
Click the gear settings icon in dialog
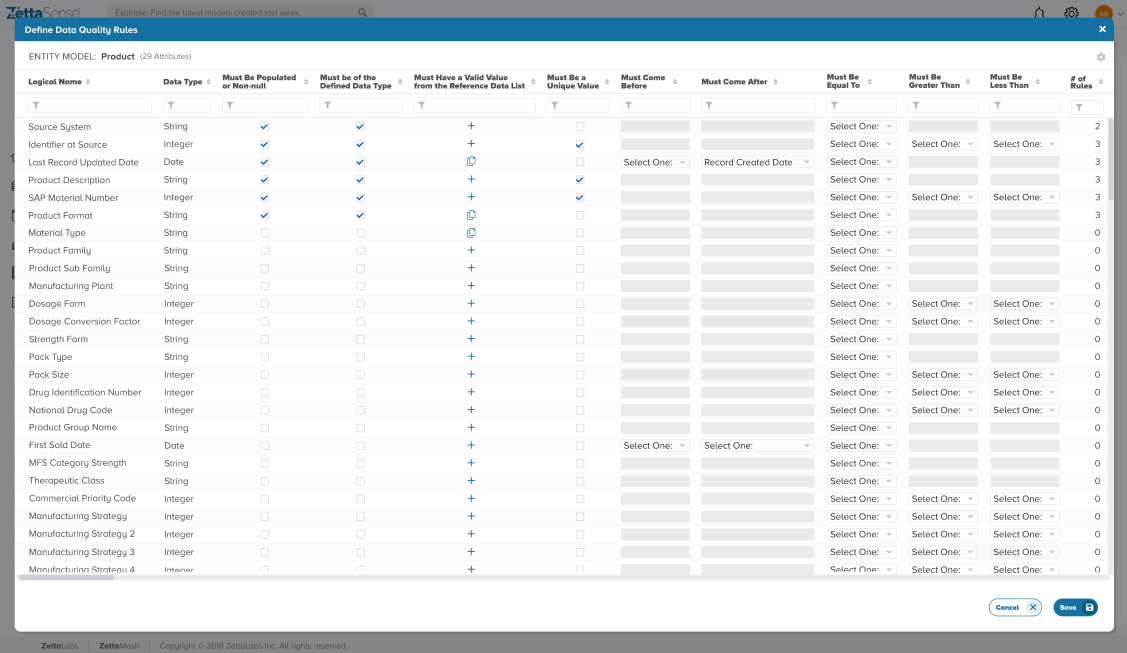point(1101,58)
